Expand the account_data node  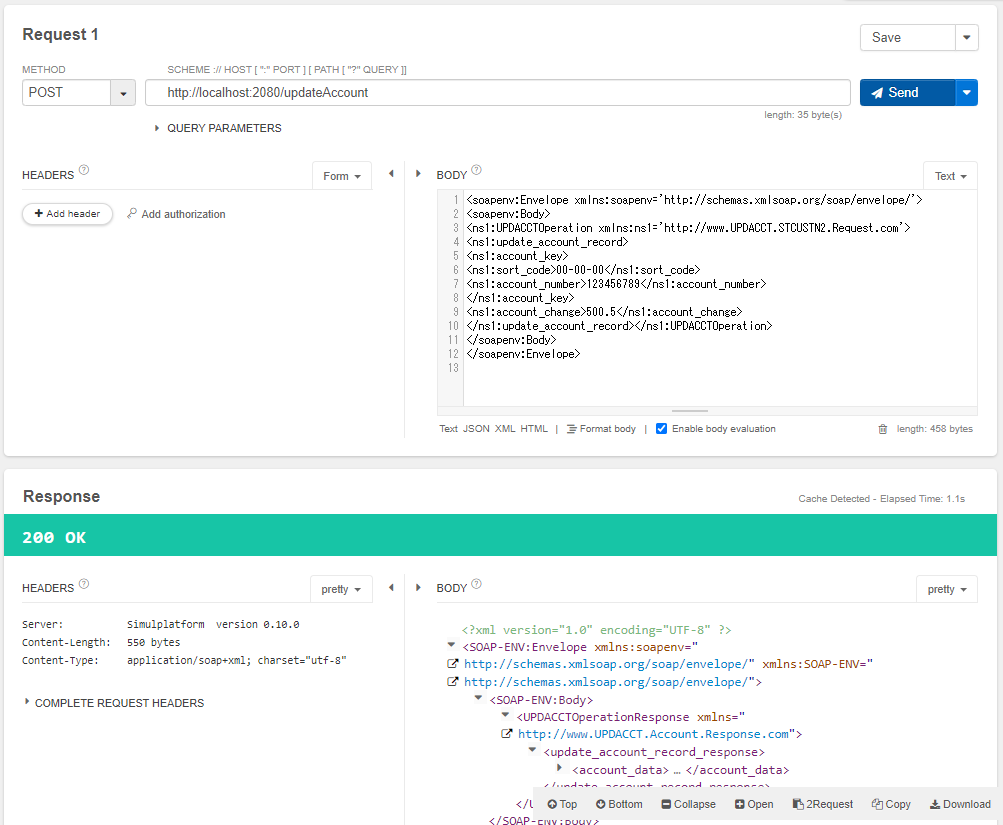(559, 767)
